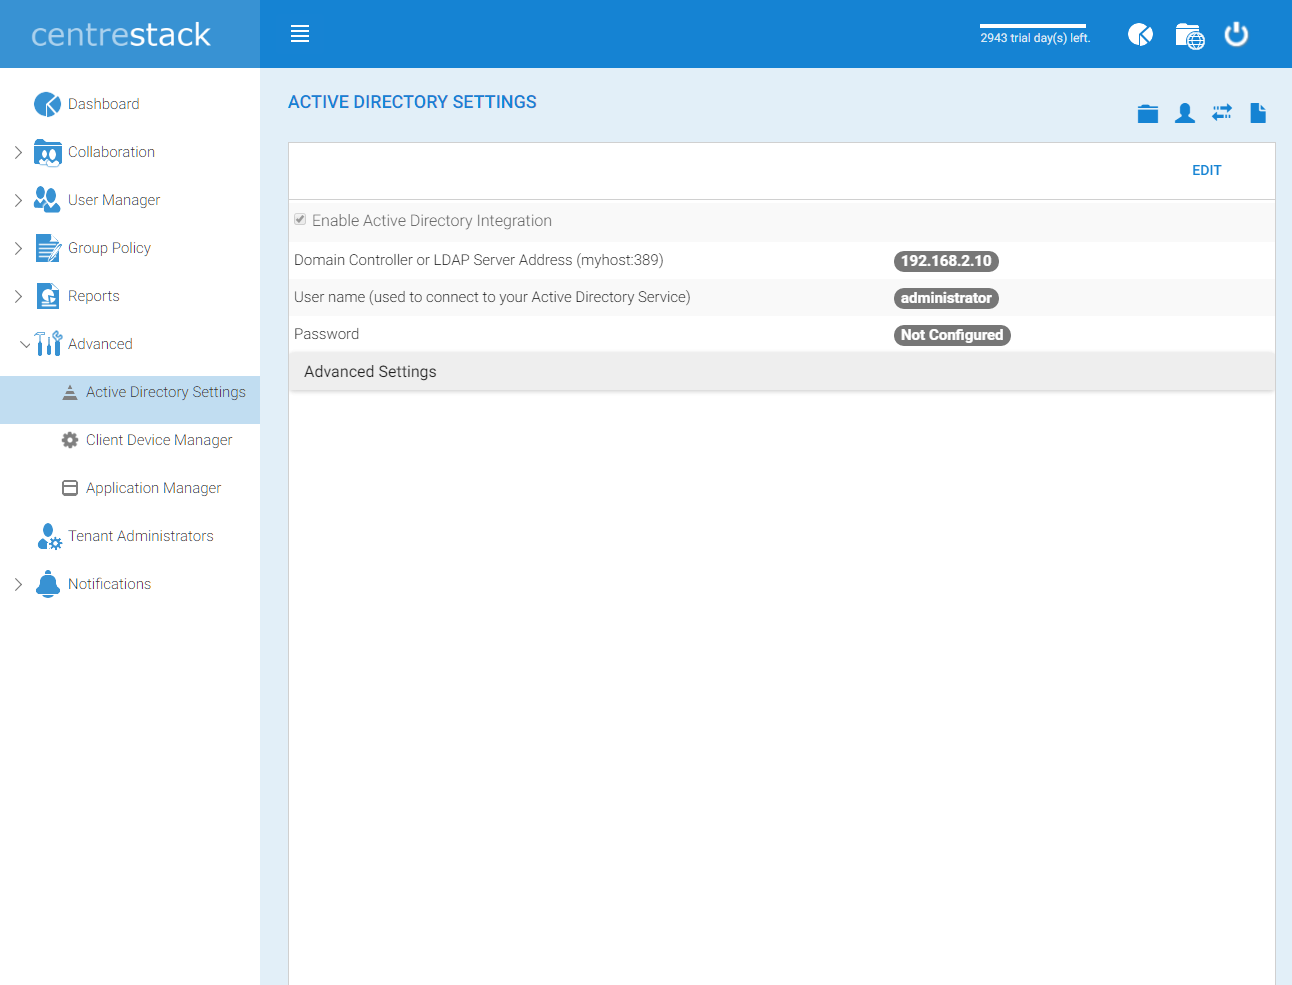Expand the Notifications chevron

coord(18,584)
